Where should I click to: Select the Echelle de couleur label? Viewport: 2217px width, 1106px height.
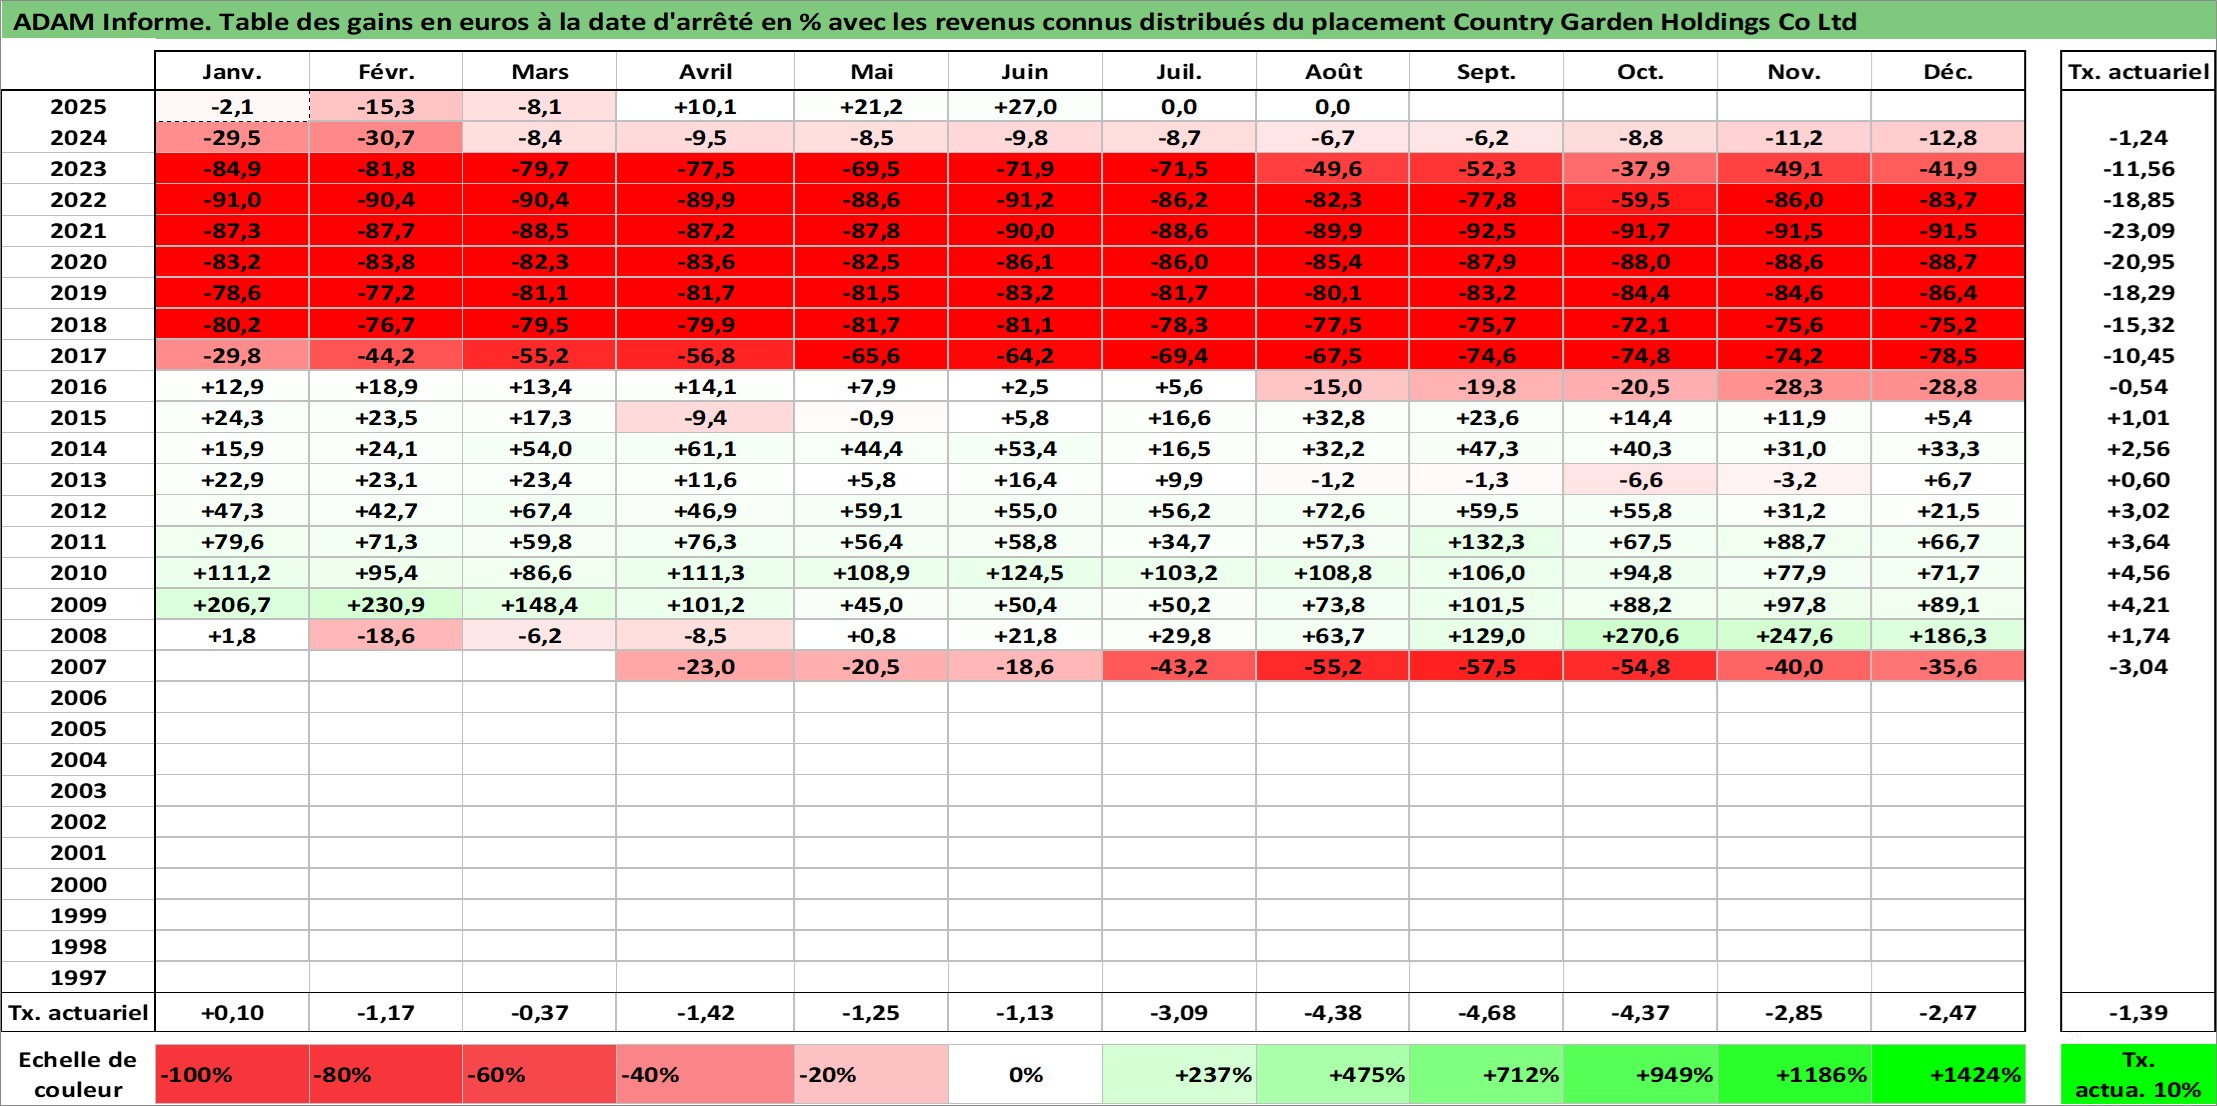[x=78, y=1075]
